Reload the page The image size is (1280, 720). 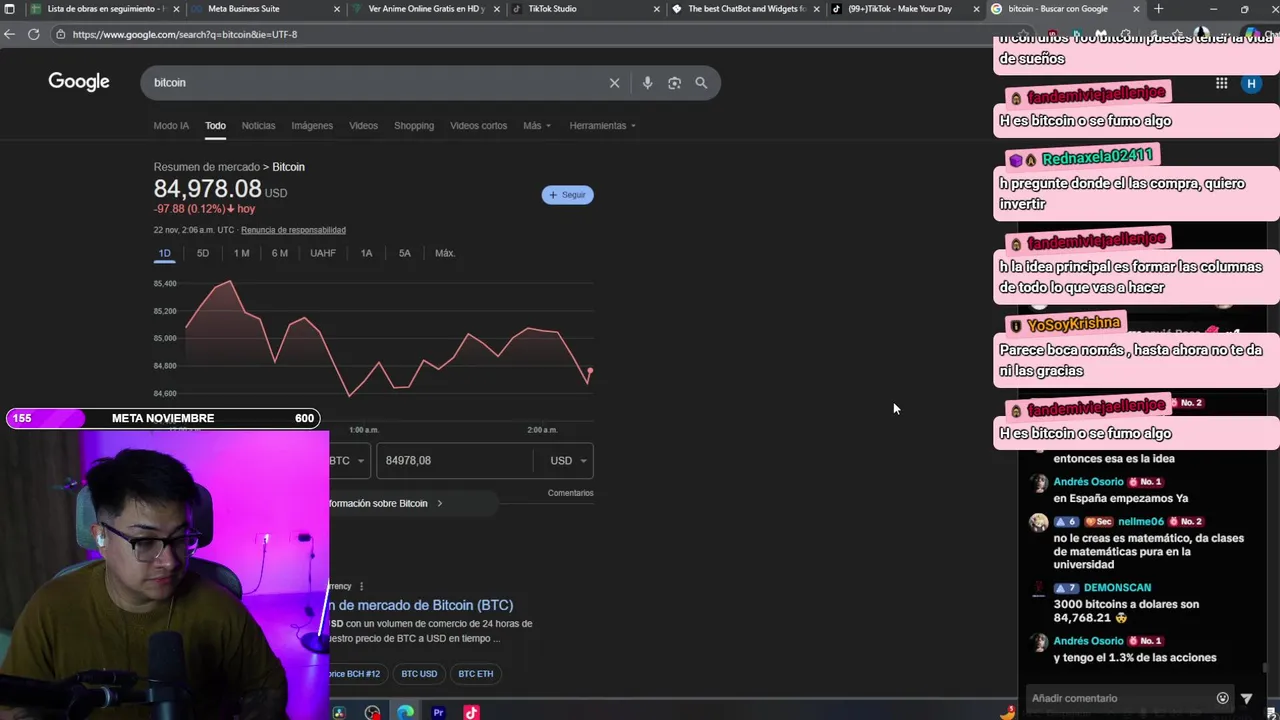[x=33, y=34]
